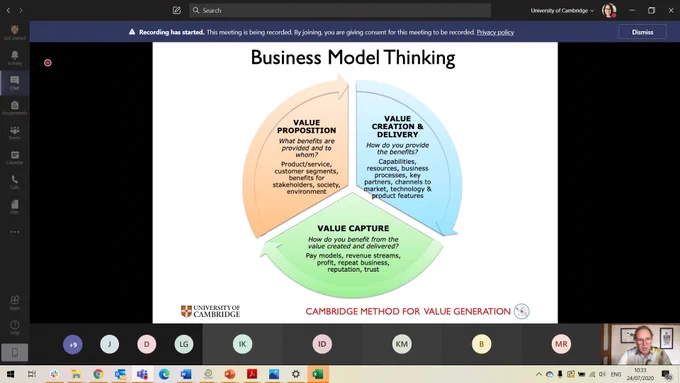Open the Windows notification center
This screenshot has height=383, width=680.
[x=667, y=374]
